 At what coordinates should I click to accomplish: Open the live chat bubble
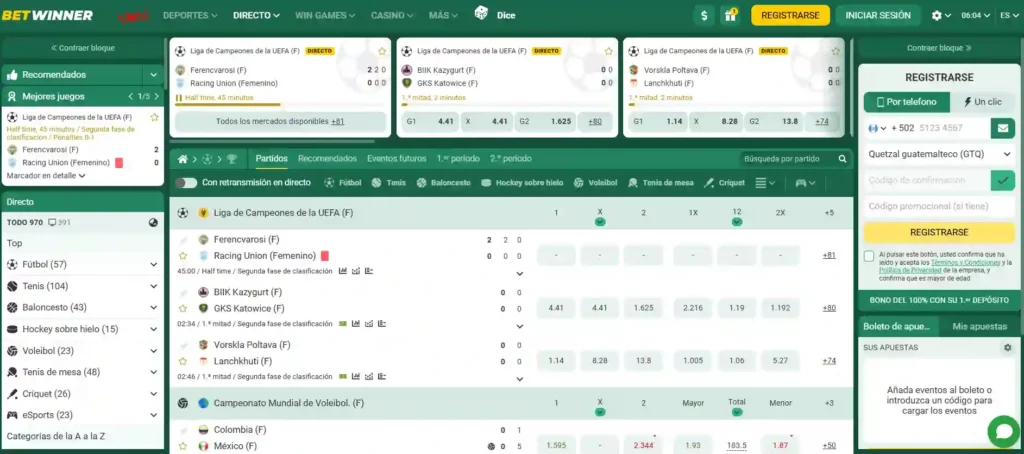pyautogui.click(x=1003, y=431)
